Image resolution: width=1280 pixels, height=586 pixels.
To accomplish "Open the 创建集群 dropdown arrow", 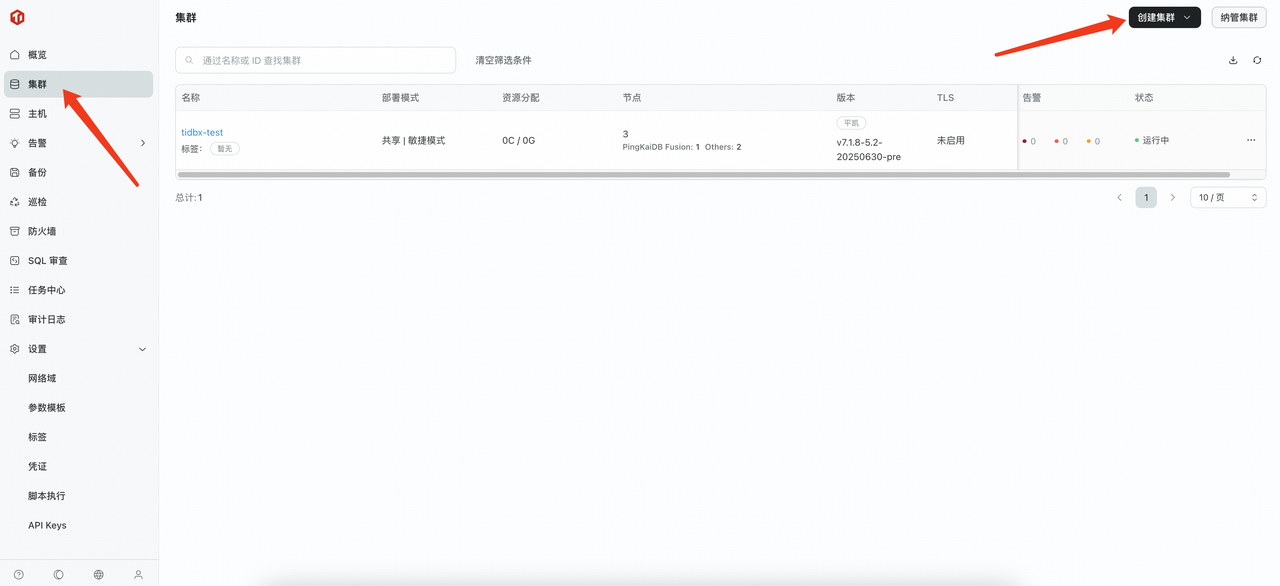I will point(1188,17).
